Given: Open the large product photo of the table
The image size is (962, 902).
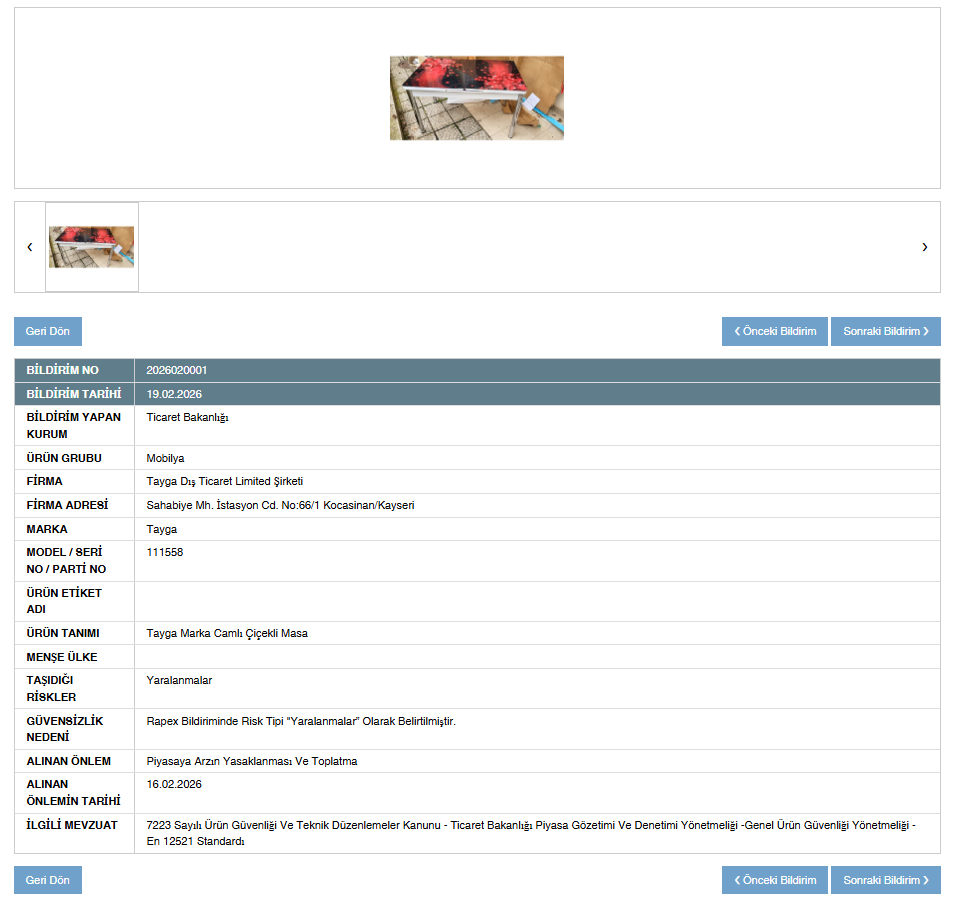Looking at the screenshot, I should tap(477, 98).
